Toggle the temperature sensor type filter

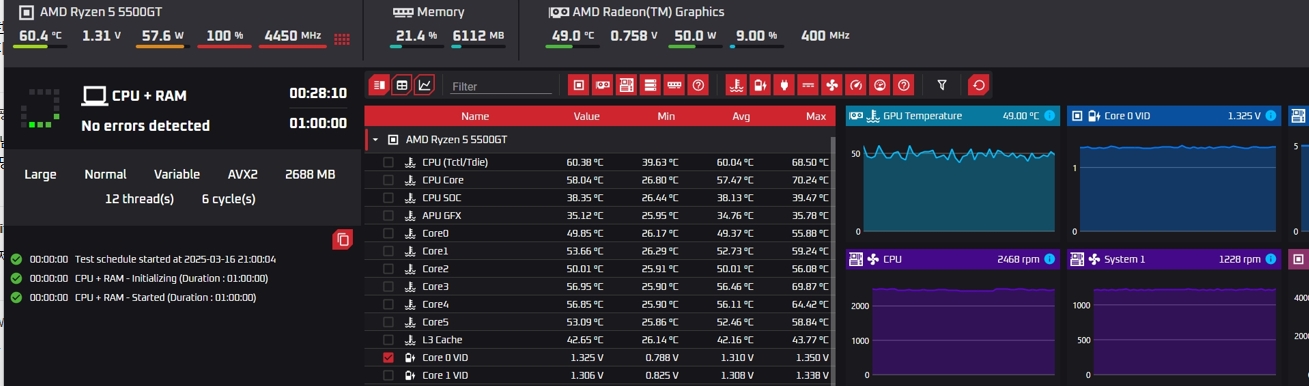[736, 85]
